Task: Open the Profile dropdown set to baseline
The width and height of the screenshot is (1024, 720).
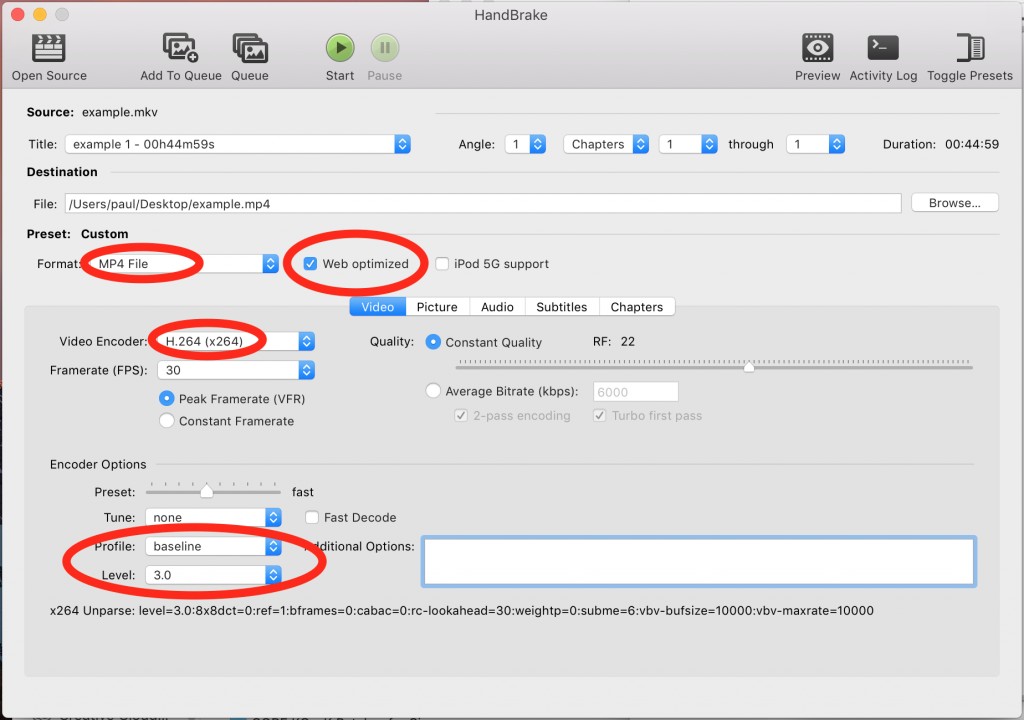Action: click(214, 546)
